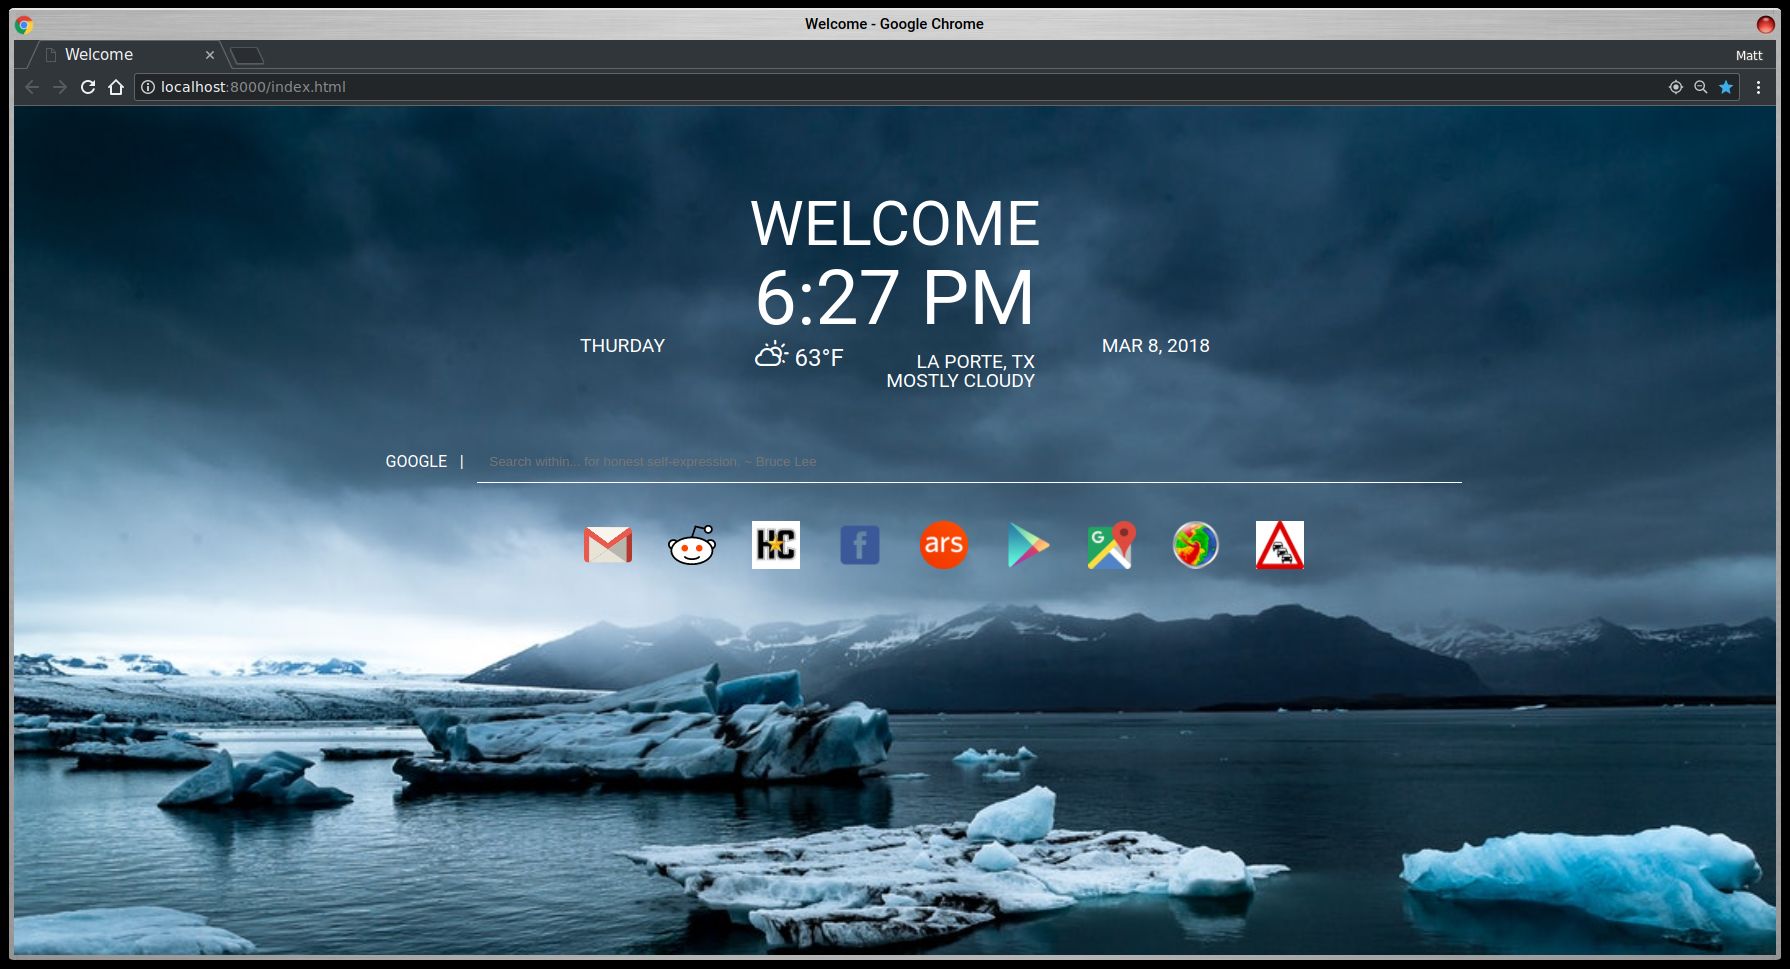
Task: Open the Ars Technica shortcut
Action: click(x=943, y=545)
